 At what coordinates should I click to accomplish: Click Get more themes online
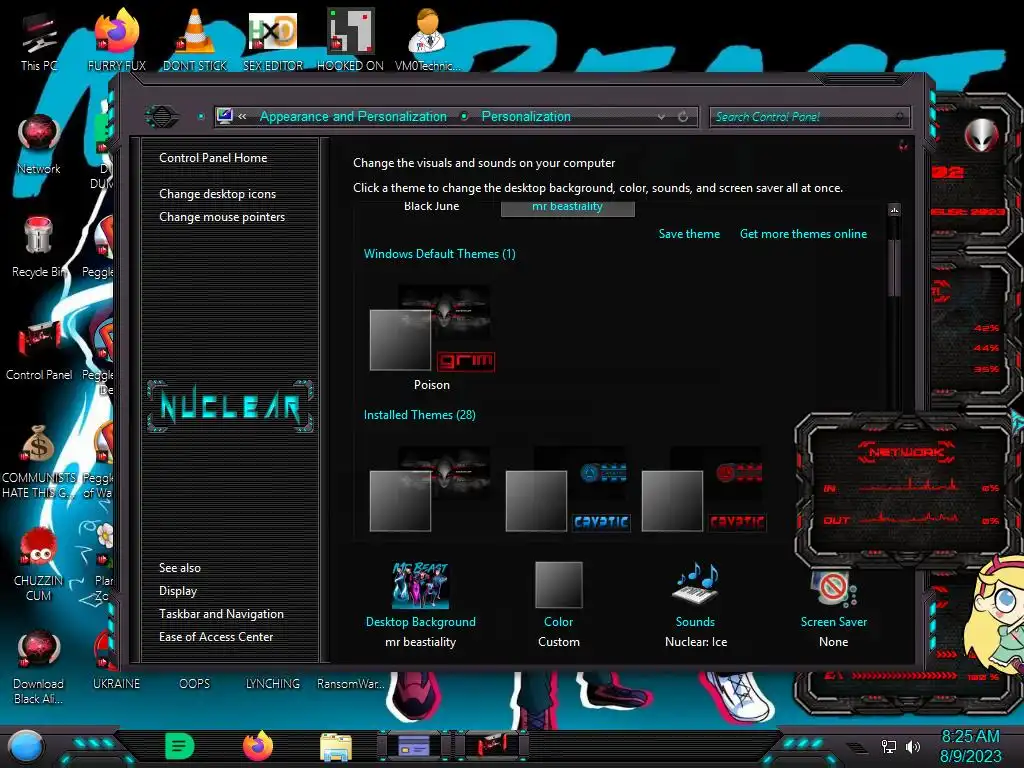(x=803, y=234)
